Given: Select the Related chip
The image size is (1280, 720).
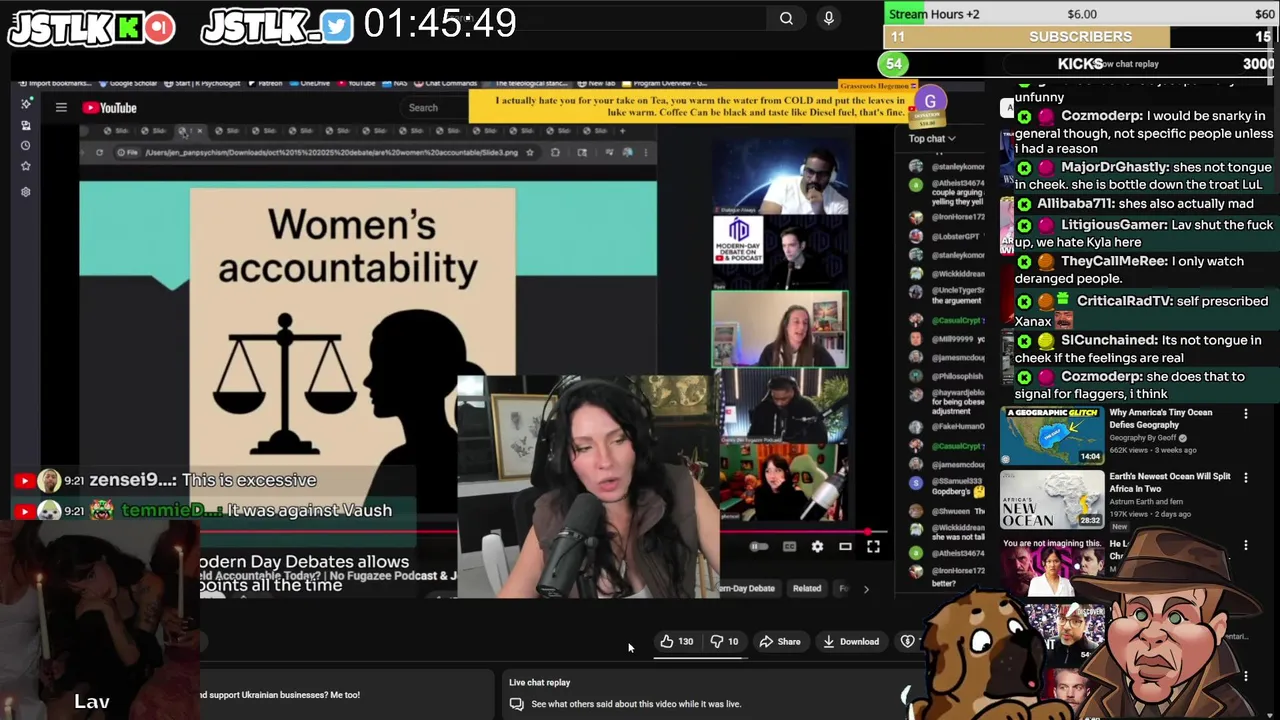Looking at the screenshot, I should [x=807, y=588].
